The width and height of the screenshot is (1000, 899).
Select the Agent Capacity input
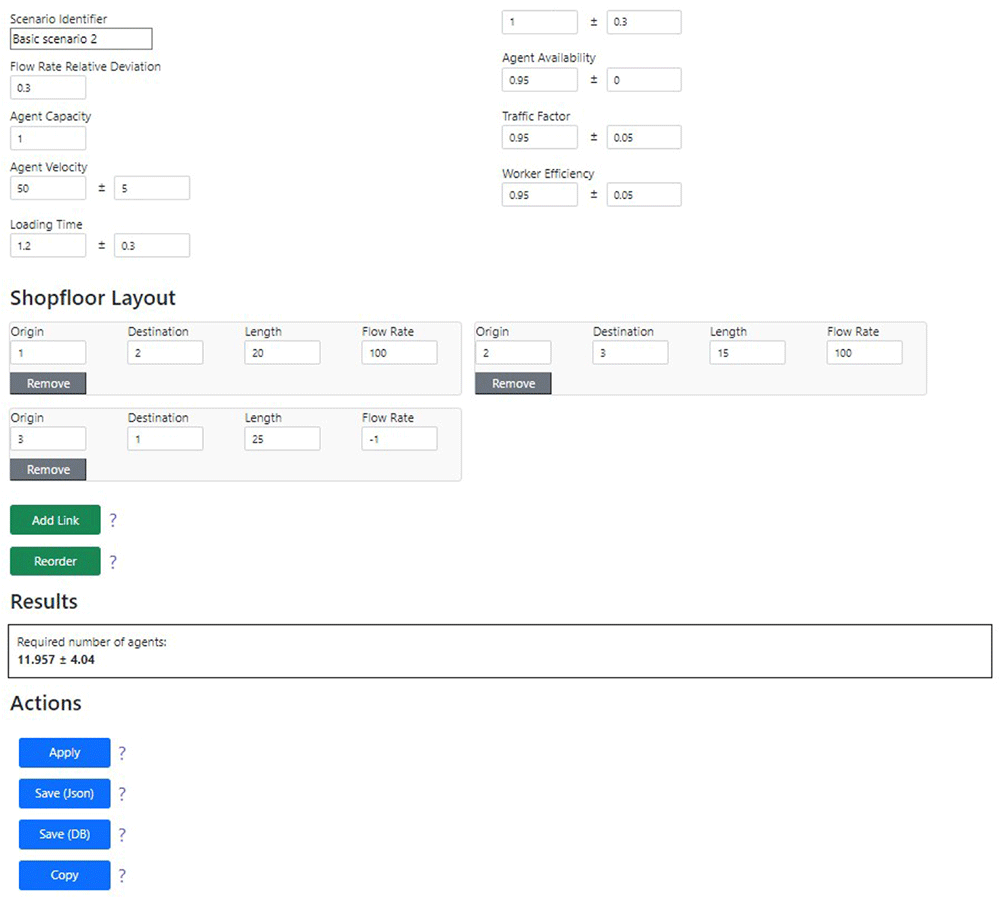[x=48, y=138]
